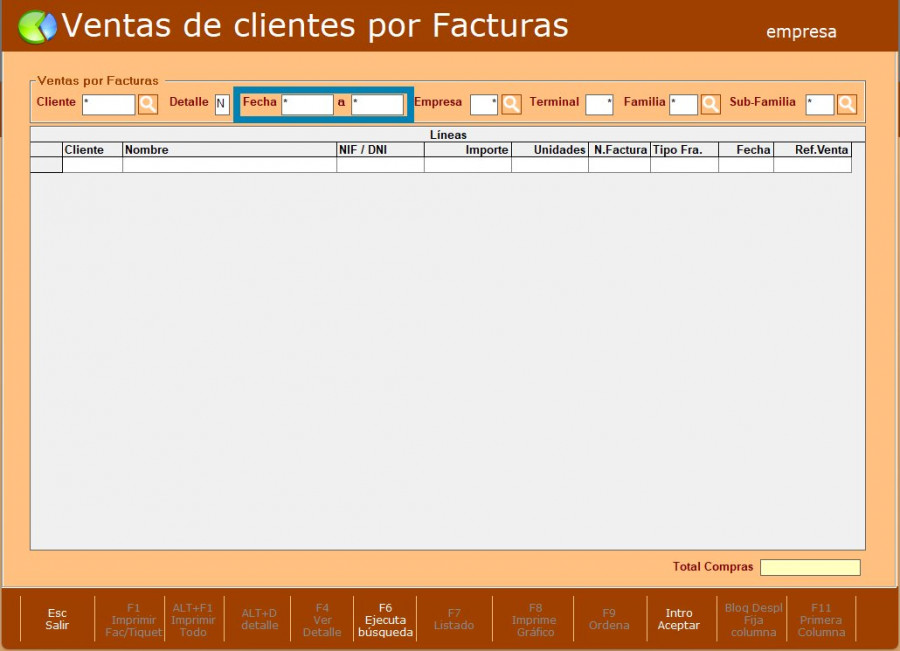
Task: Click the Cliente search magnifier icon
Action: 148,104
